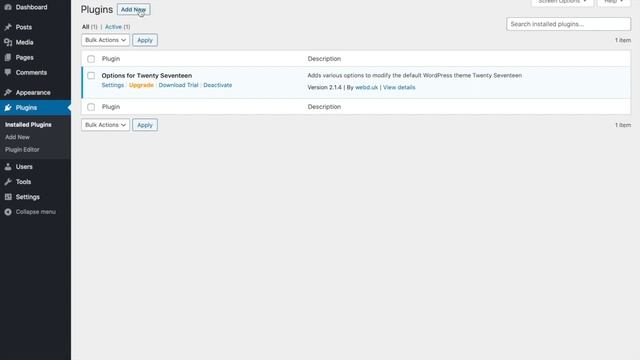
Task: Open the bottom Bulk Actions dropdown
Action: coord(105,125)
